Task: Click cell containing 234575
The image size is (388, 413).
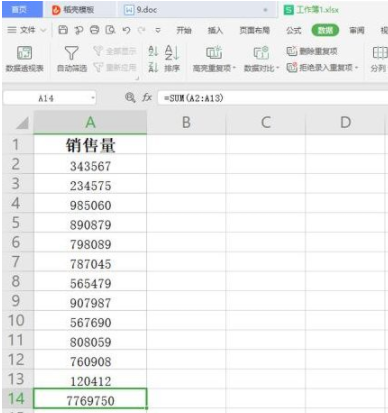Action: point(90,184)
